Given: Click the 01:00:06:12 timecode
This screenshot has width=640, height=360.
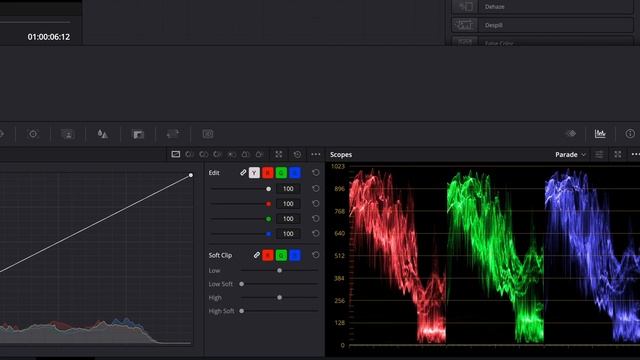Looking at the screenshot, I should (49, 37).
